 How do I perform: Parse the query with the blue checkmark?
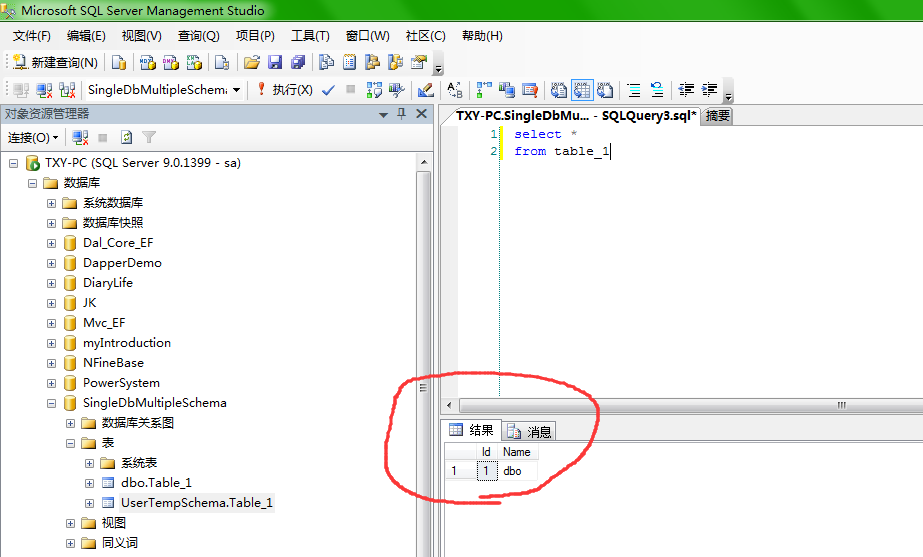[328, 90]
